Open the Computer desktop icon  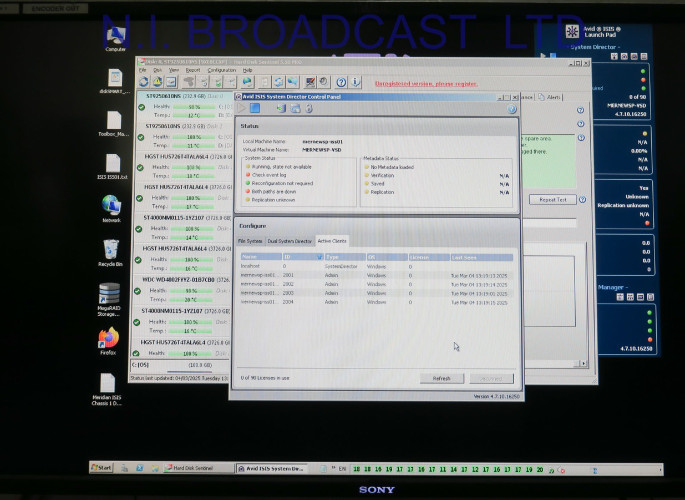pos(116,39)
